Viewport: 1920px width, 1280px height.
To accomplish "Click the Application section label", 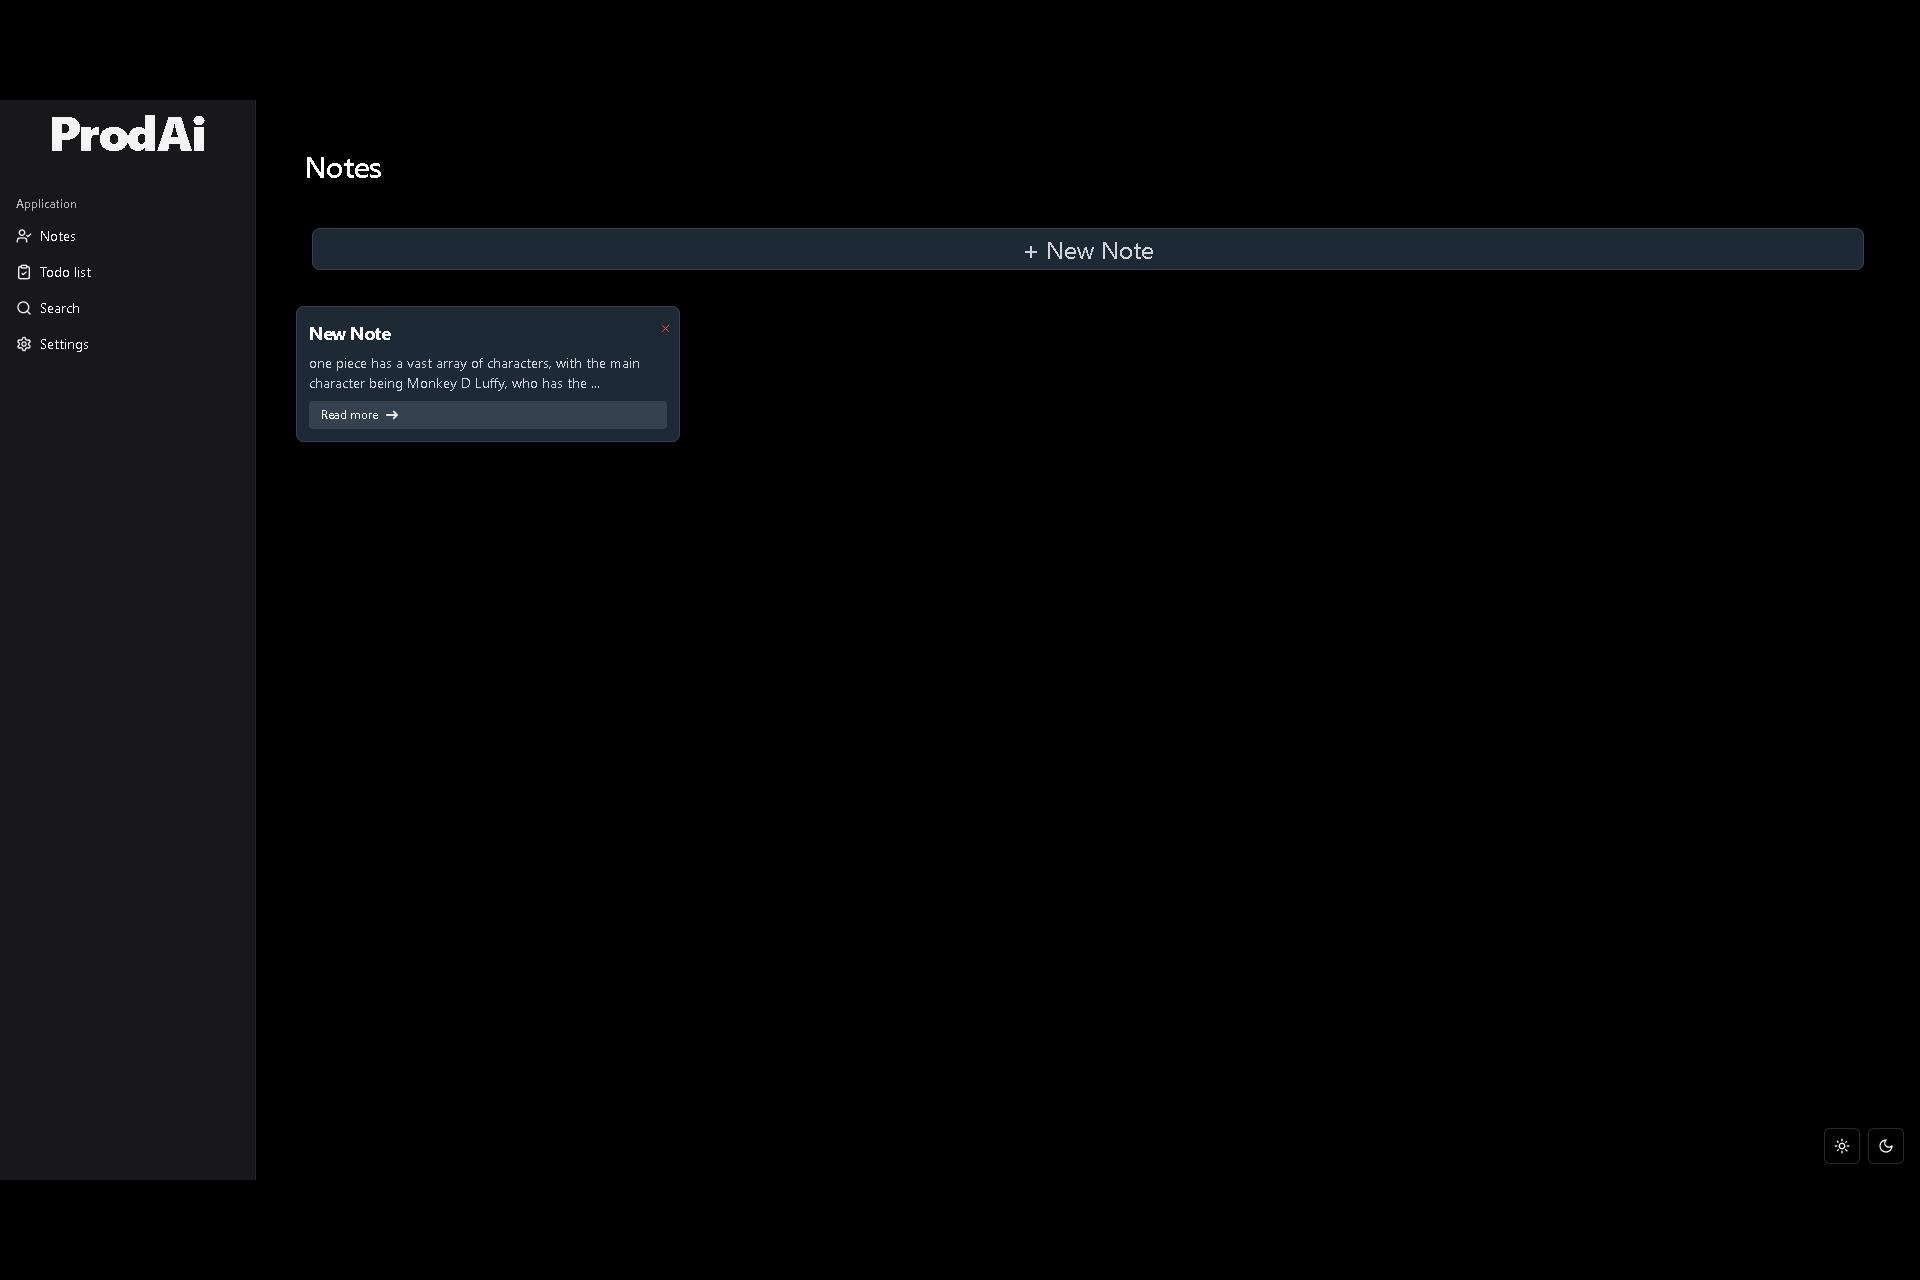I will pos(46,204).
